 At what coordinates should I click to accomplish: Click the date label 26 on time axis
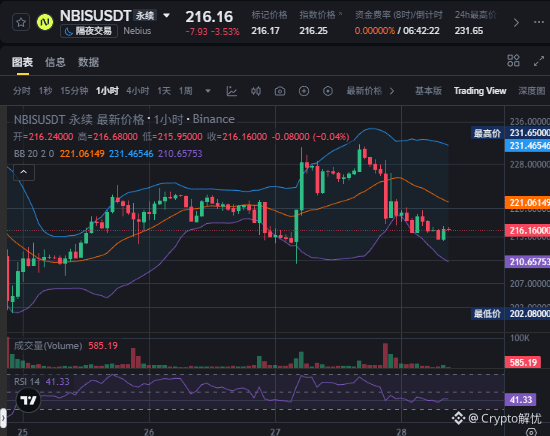click(x=149, y=432)
